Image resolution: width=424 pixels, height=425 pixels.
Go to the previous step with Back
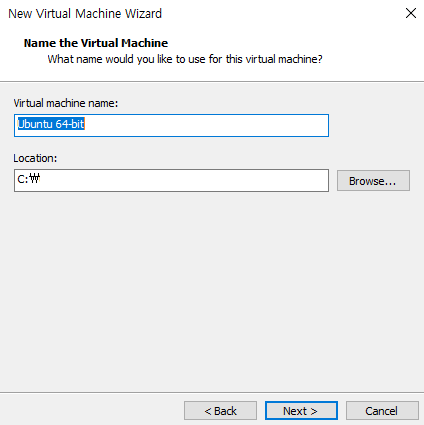220,411
